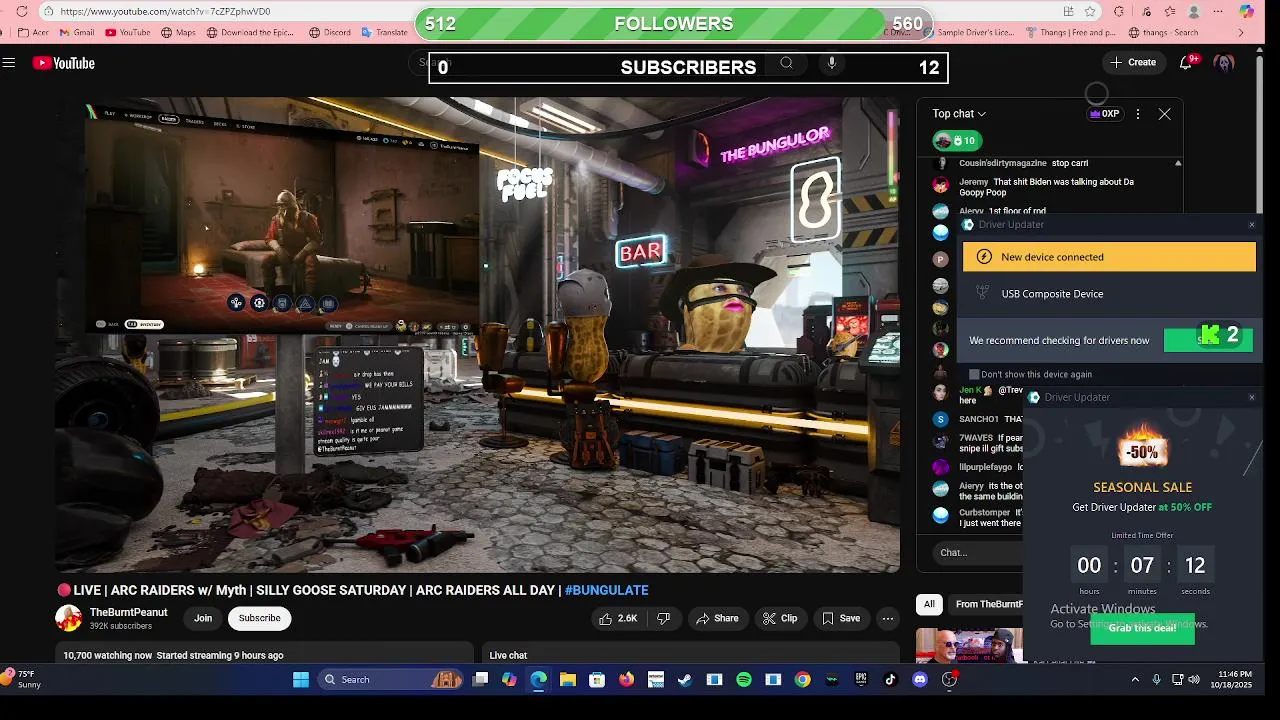
Task: Open Discord from the taskbar
Action: tap(920, 680)
